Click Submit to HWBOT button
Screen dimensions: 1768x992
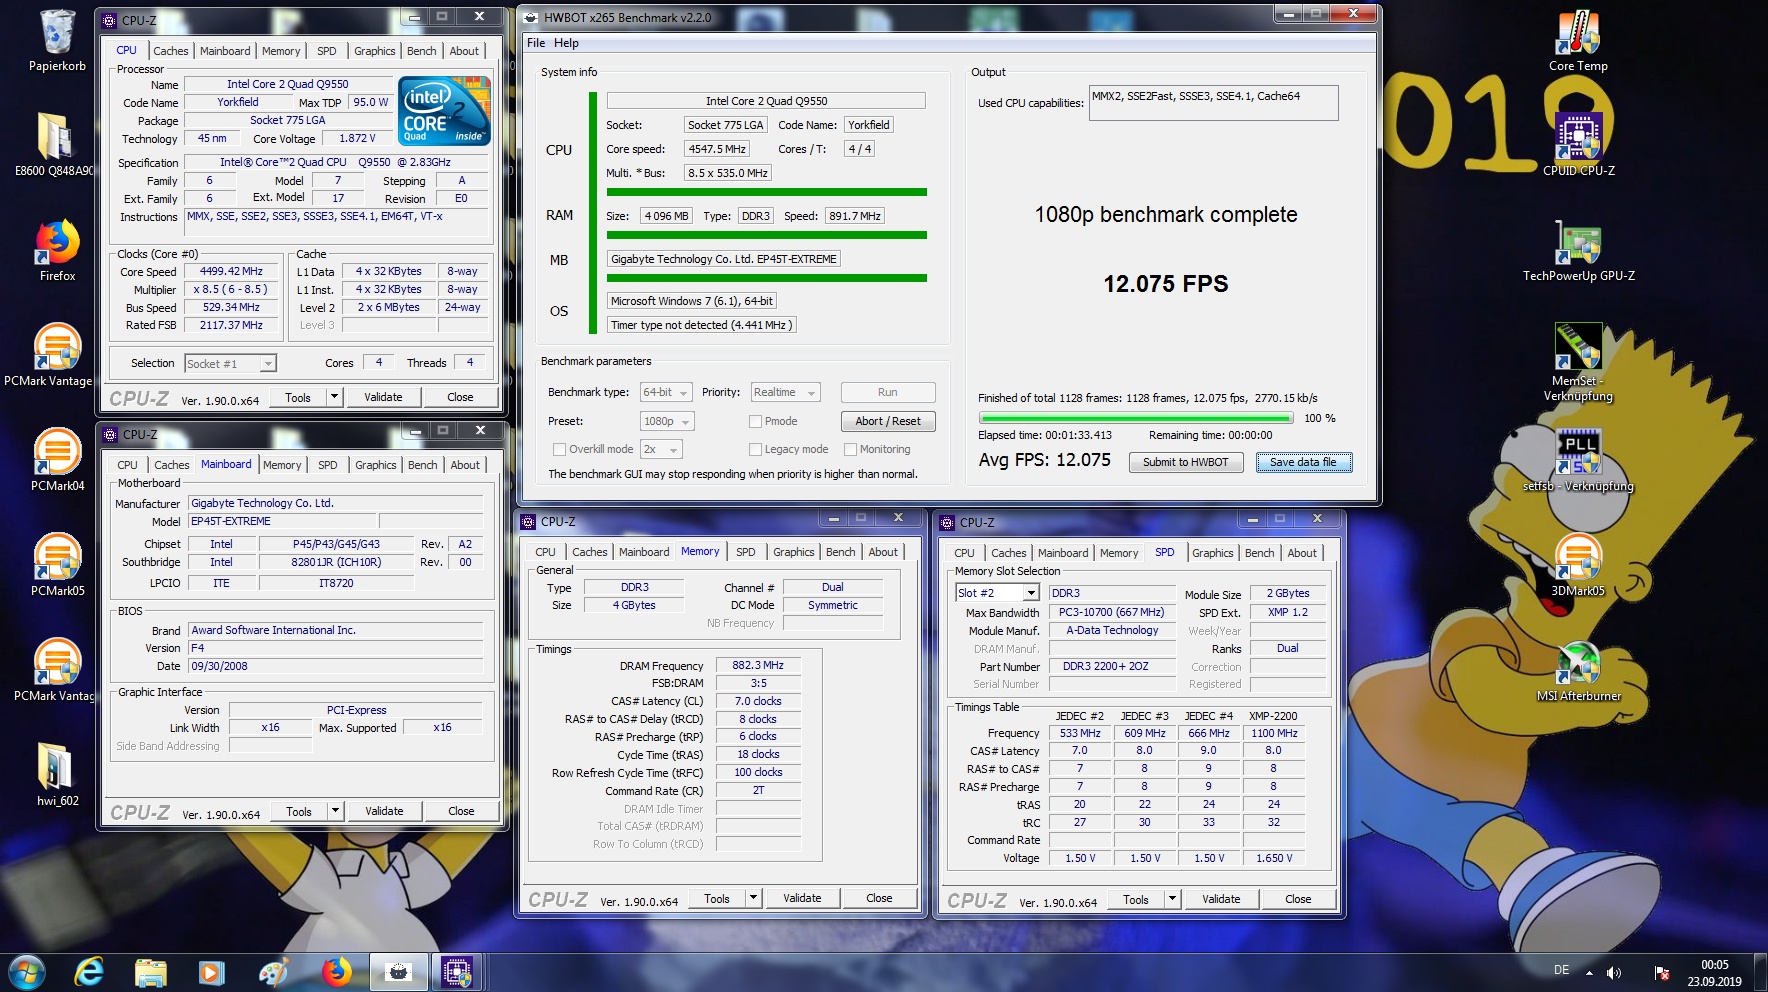point(1186,462)
